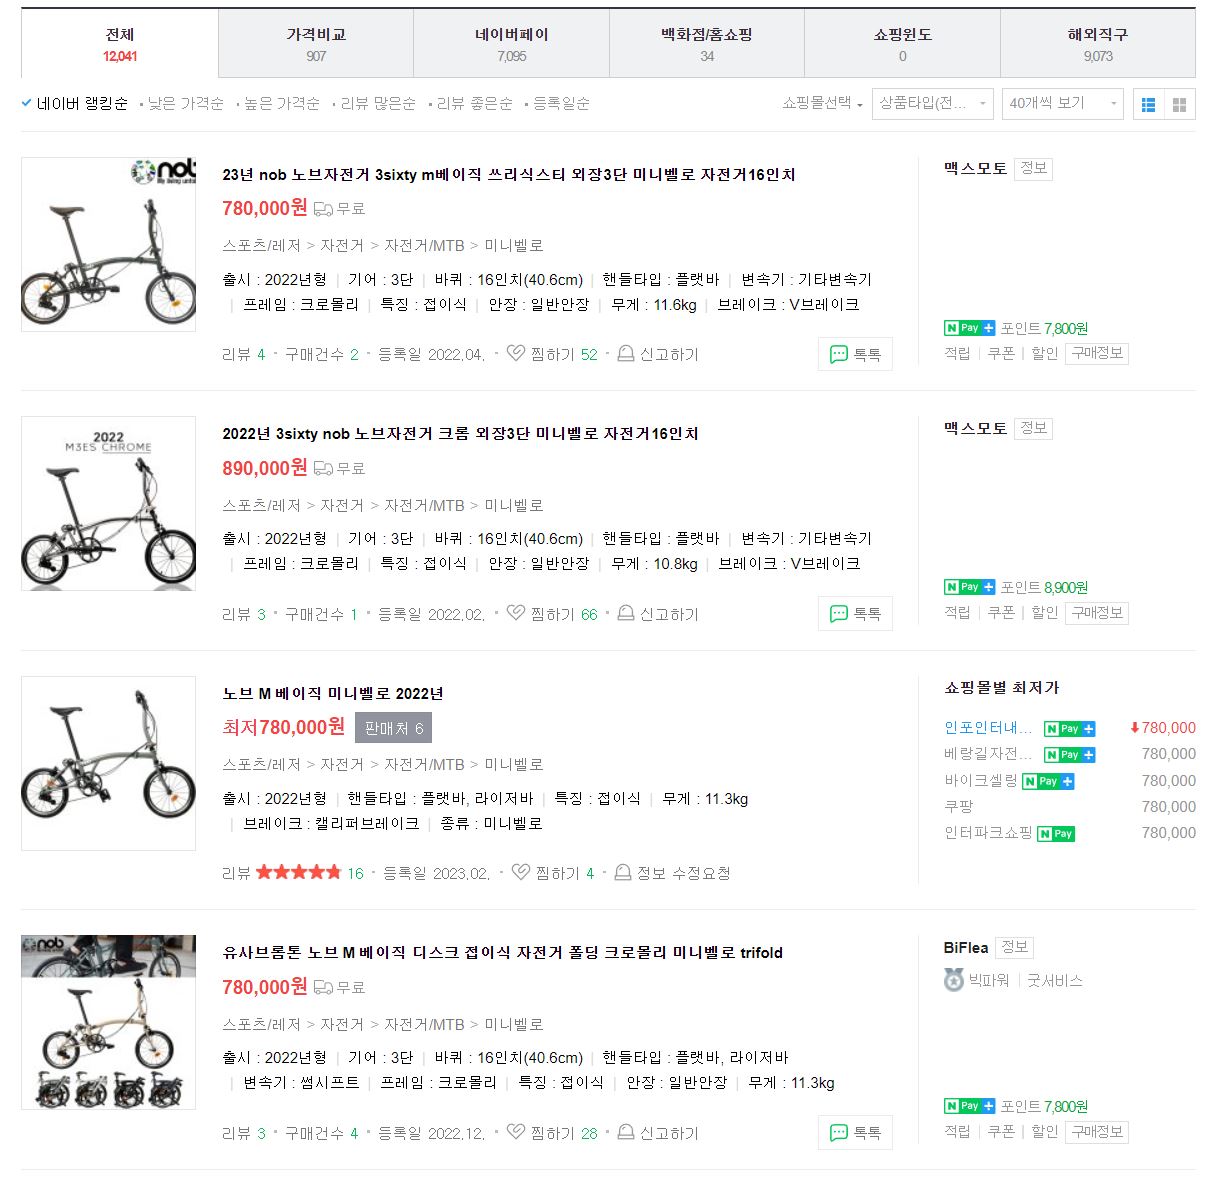Open thumbnail of 2022 M3ES Chrome bicycle
Image resolution: width=1226 pixels, height=1180 pixels.
pyautogui.click(x=108, y=503)
